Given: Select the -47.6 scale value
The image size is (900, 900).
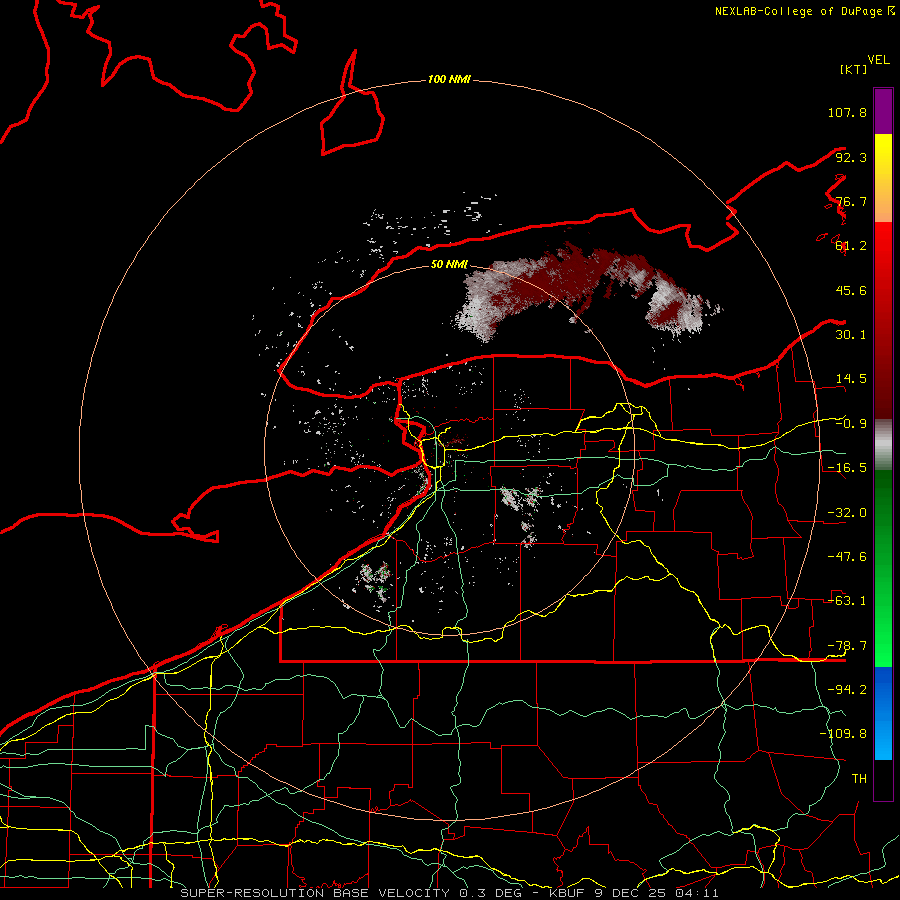Looking at the screenshot, I should pos(847,557).
